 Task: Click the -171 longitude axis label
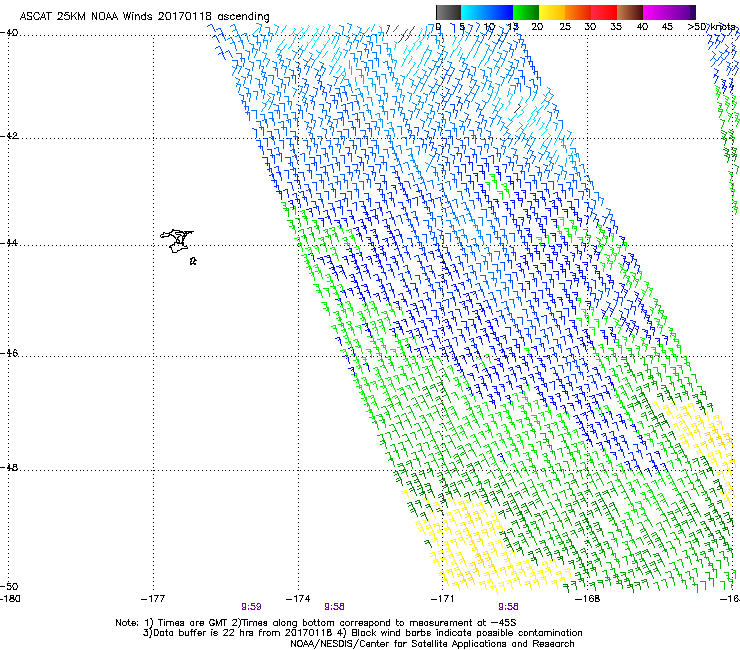tap(443, 599)
